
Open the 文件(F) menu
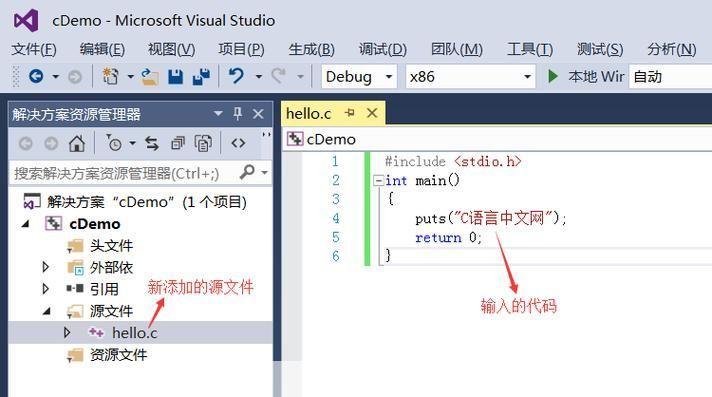click(34, 49)
